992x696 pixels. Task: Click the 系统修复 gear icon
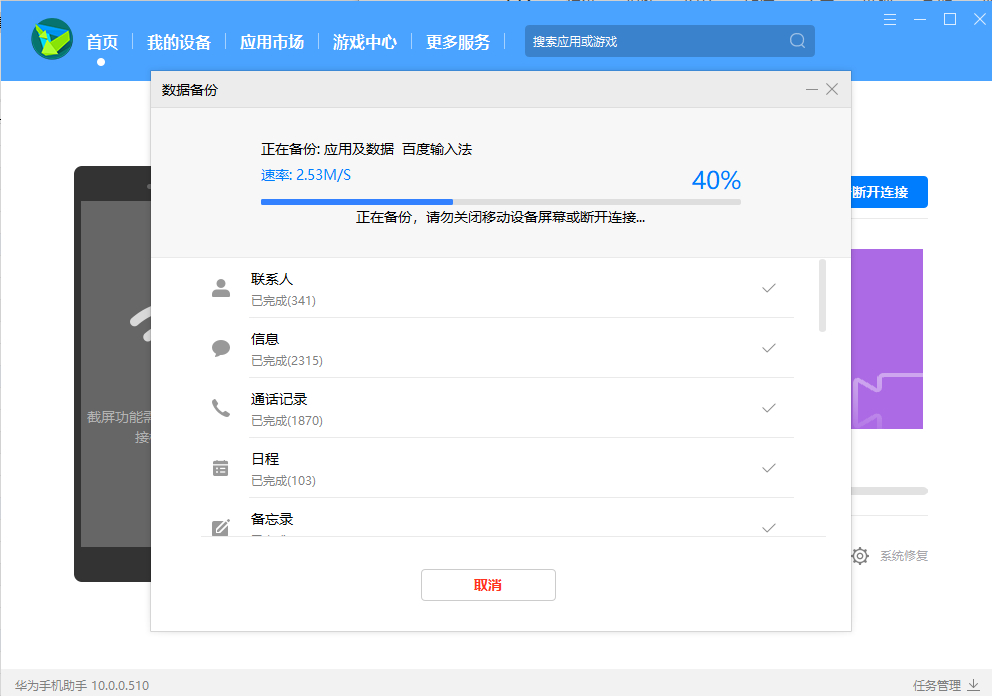860,556
